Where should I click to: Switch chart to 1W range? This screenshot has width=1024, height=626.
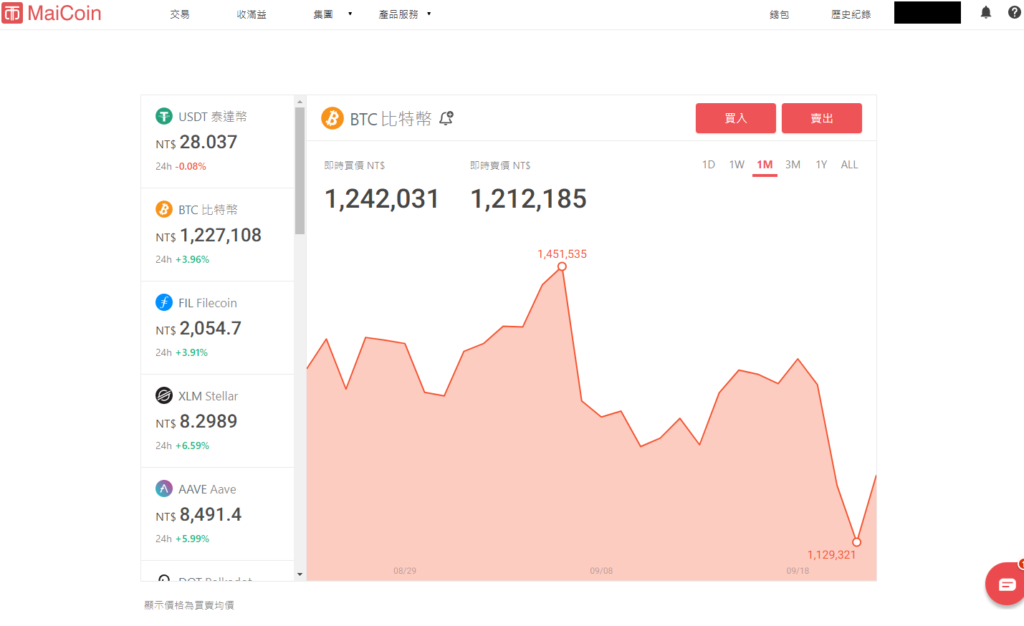coord(736,165)
